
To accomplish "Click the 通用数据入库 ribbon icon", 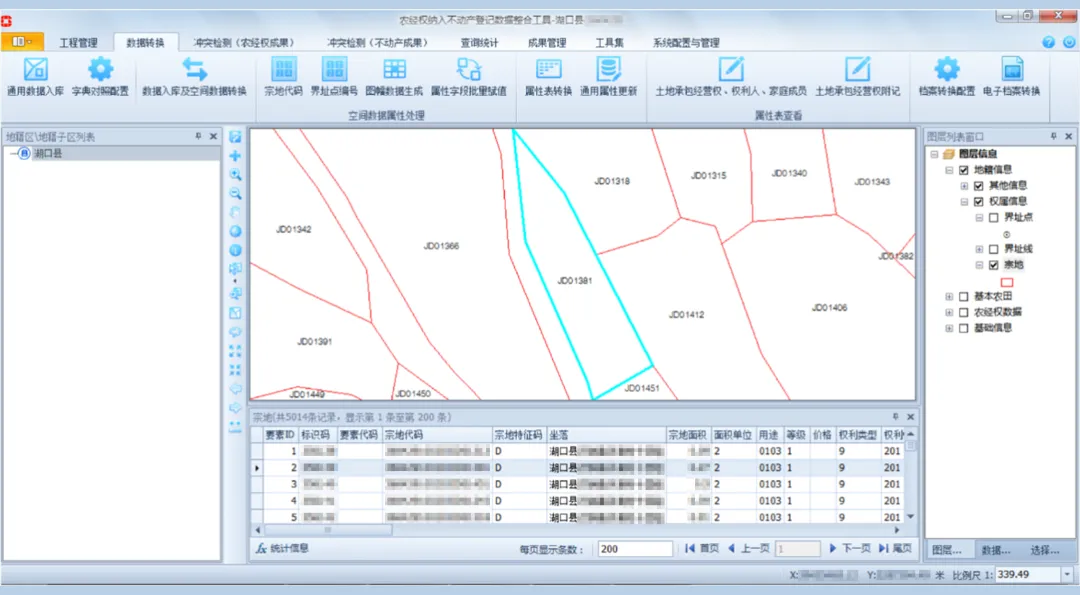I will pos(36,69).
